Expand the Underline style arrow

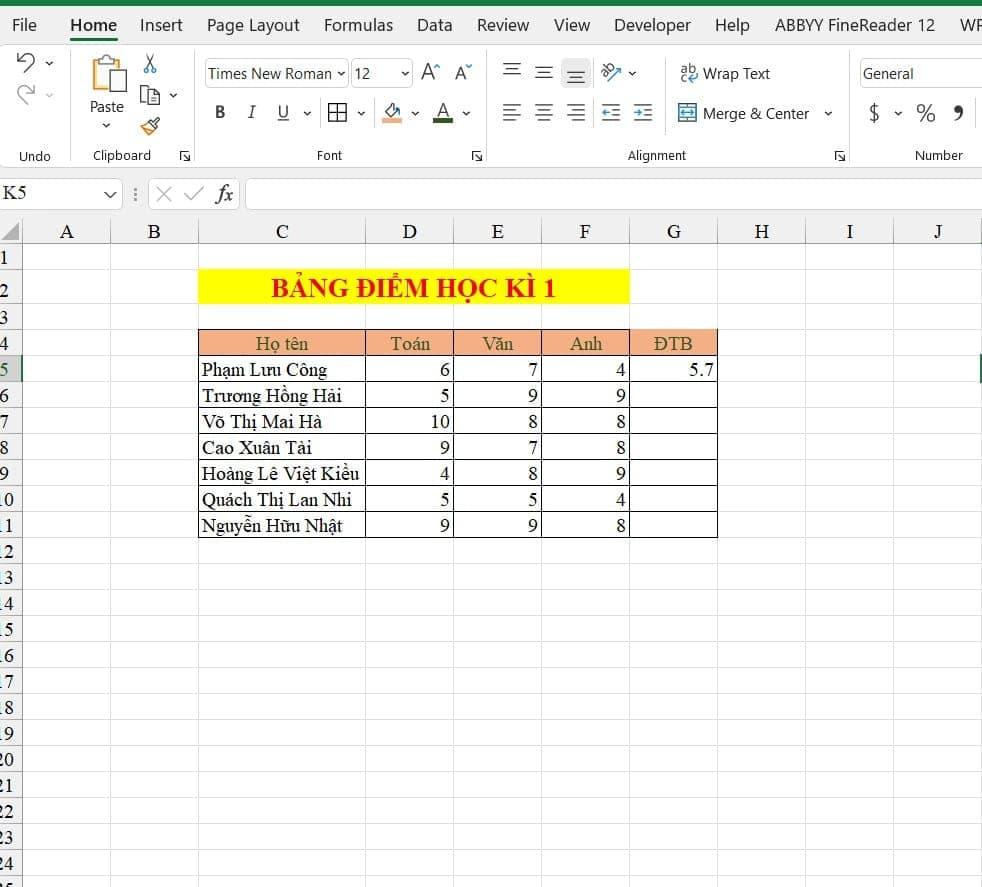307,113
